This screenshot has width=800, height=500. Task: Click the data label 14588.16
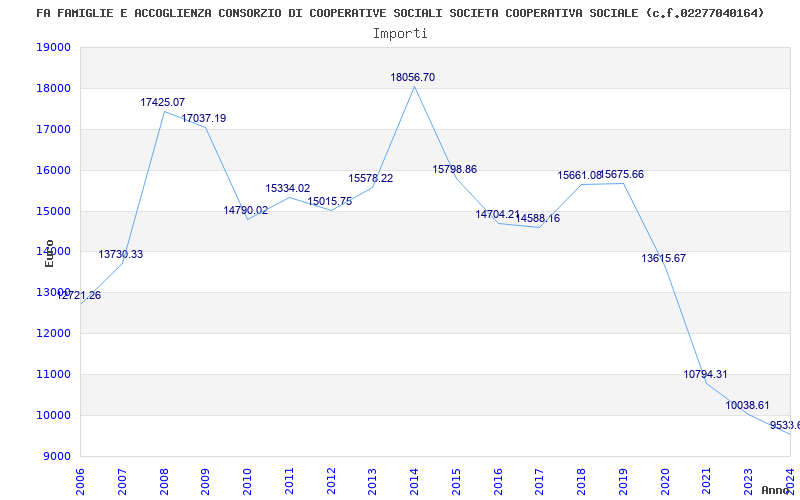(538, 218)
